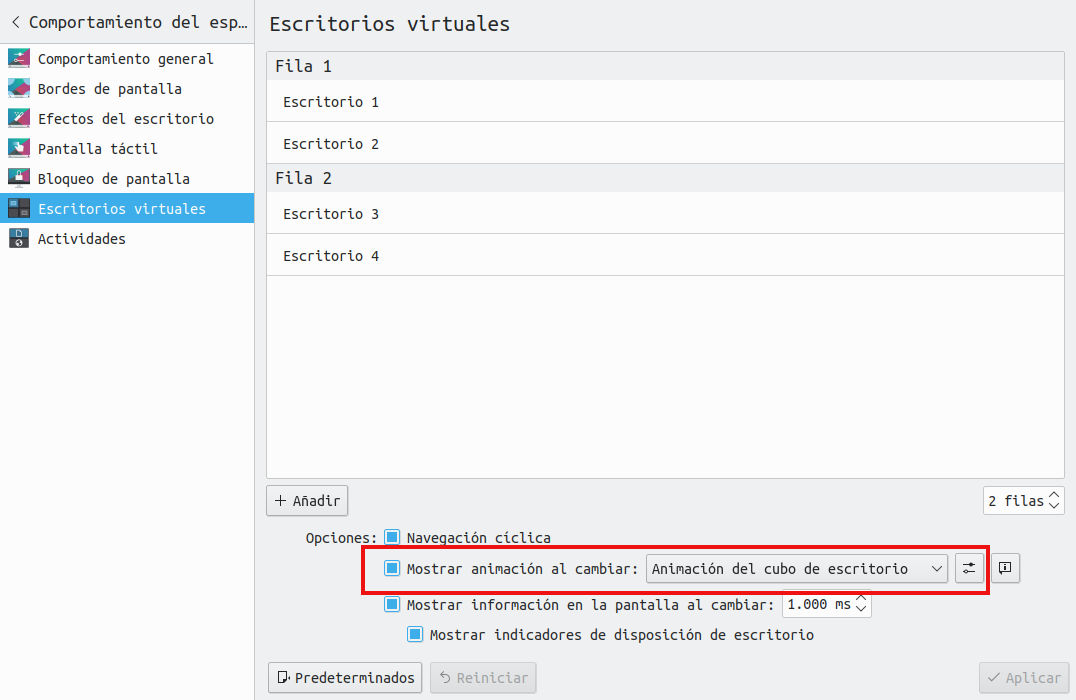Click inside the 1.000 ms input field

819,604
